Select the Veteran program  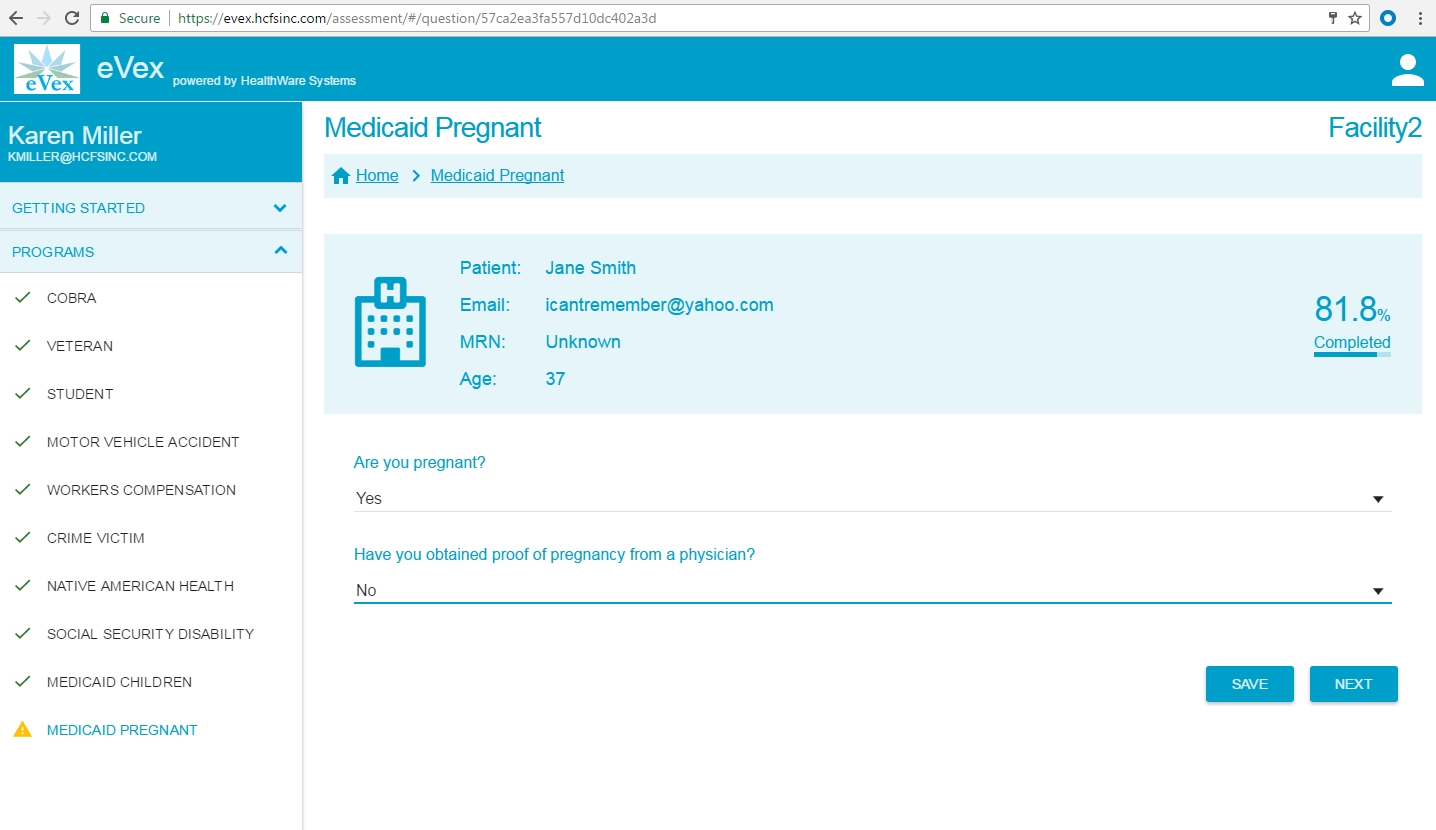click(80, 346)
